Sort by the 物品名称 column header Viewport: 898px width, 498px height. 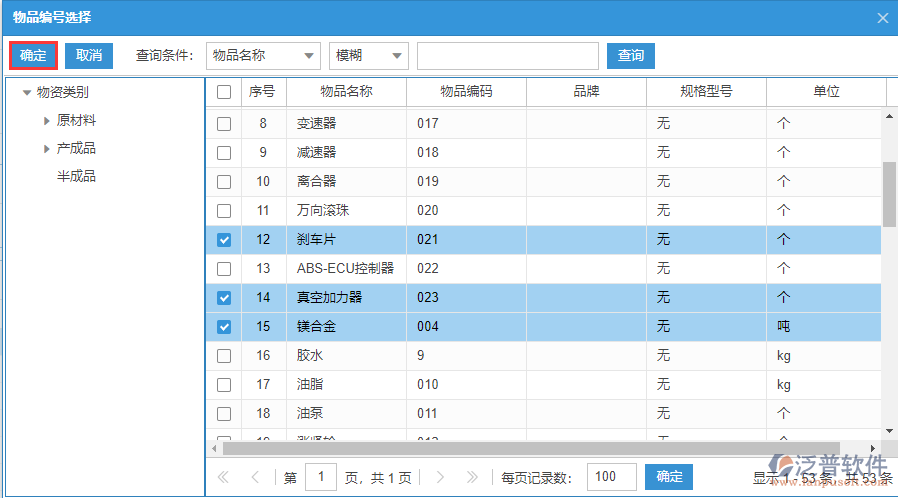(346, 92)
